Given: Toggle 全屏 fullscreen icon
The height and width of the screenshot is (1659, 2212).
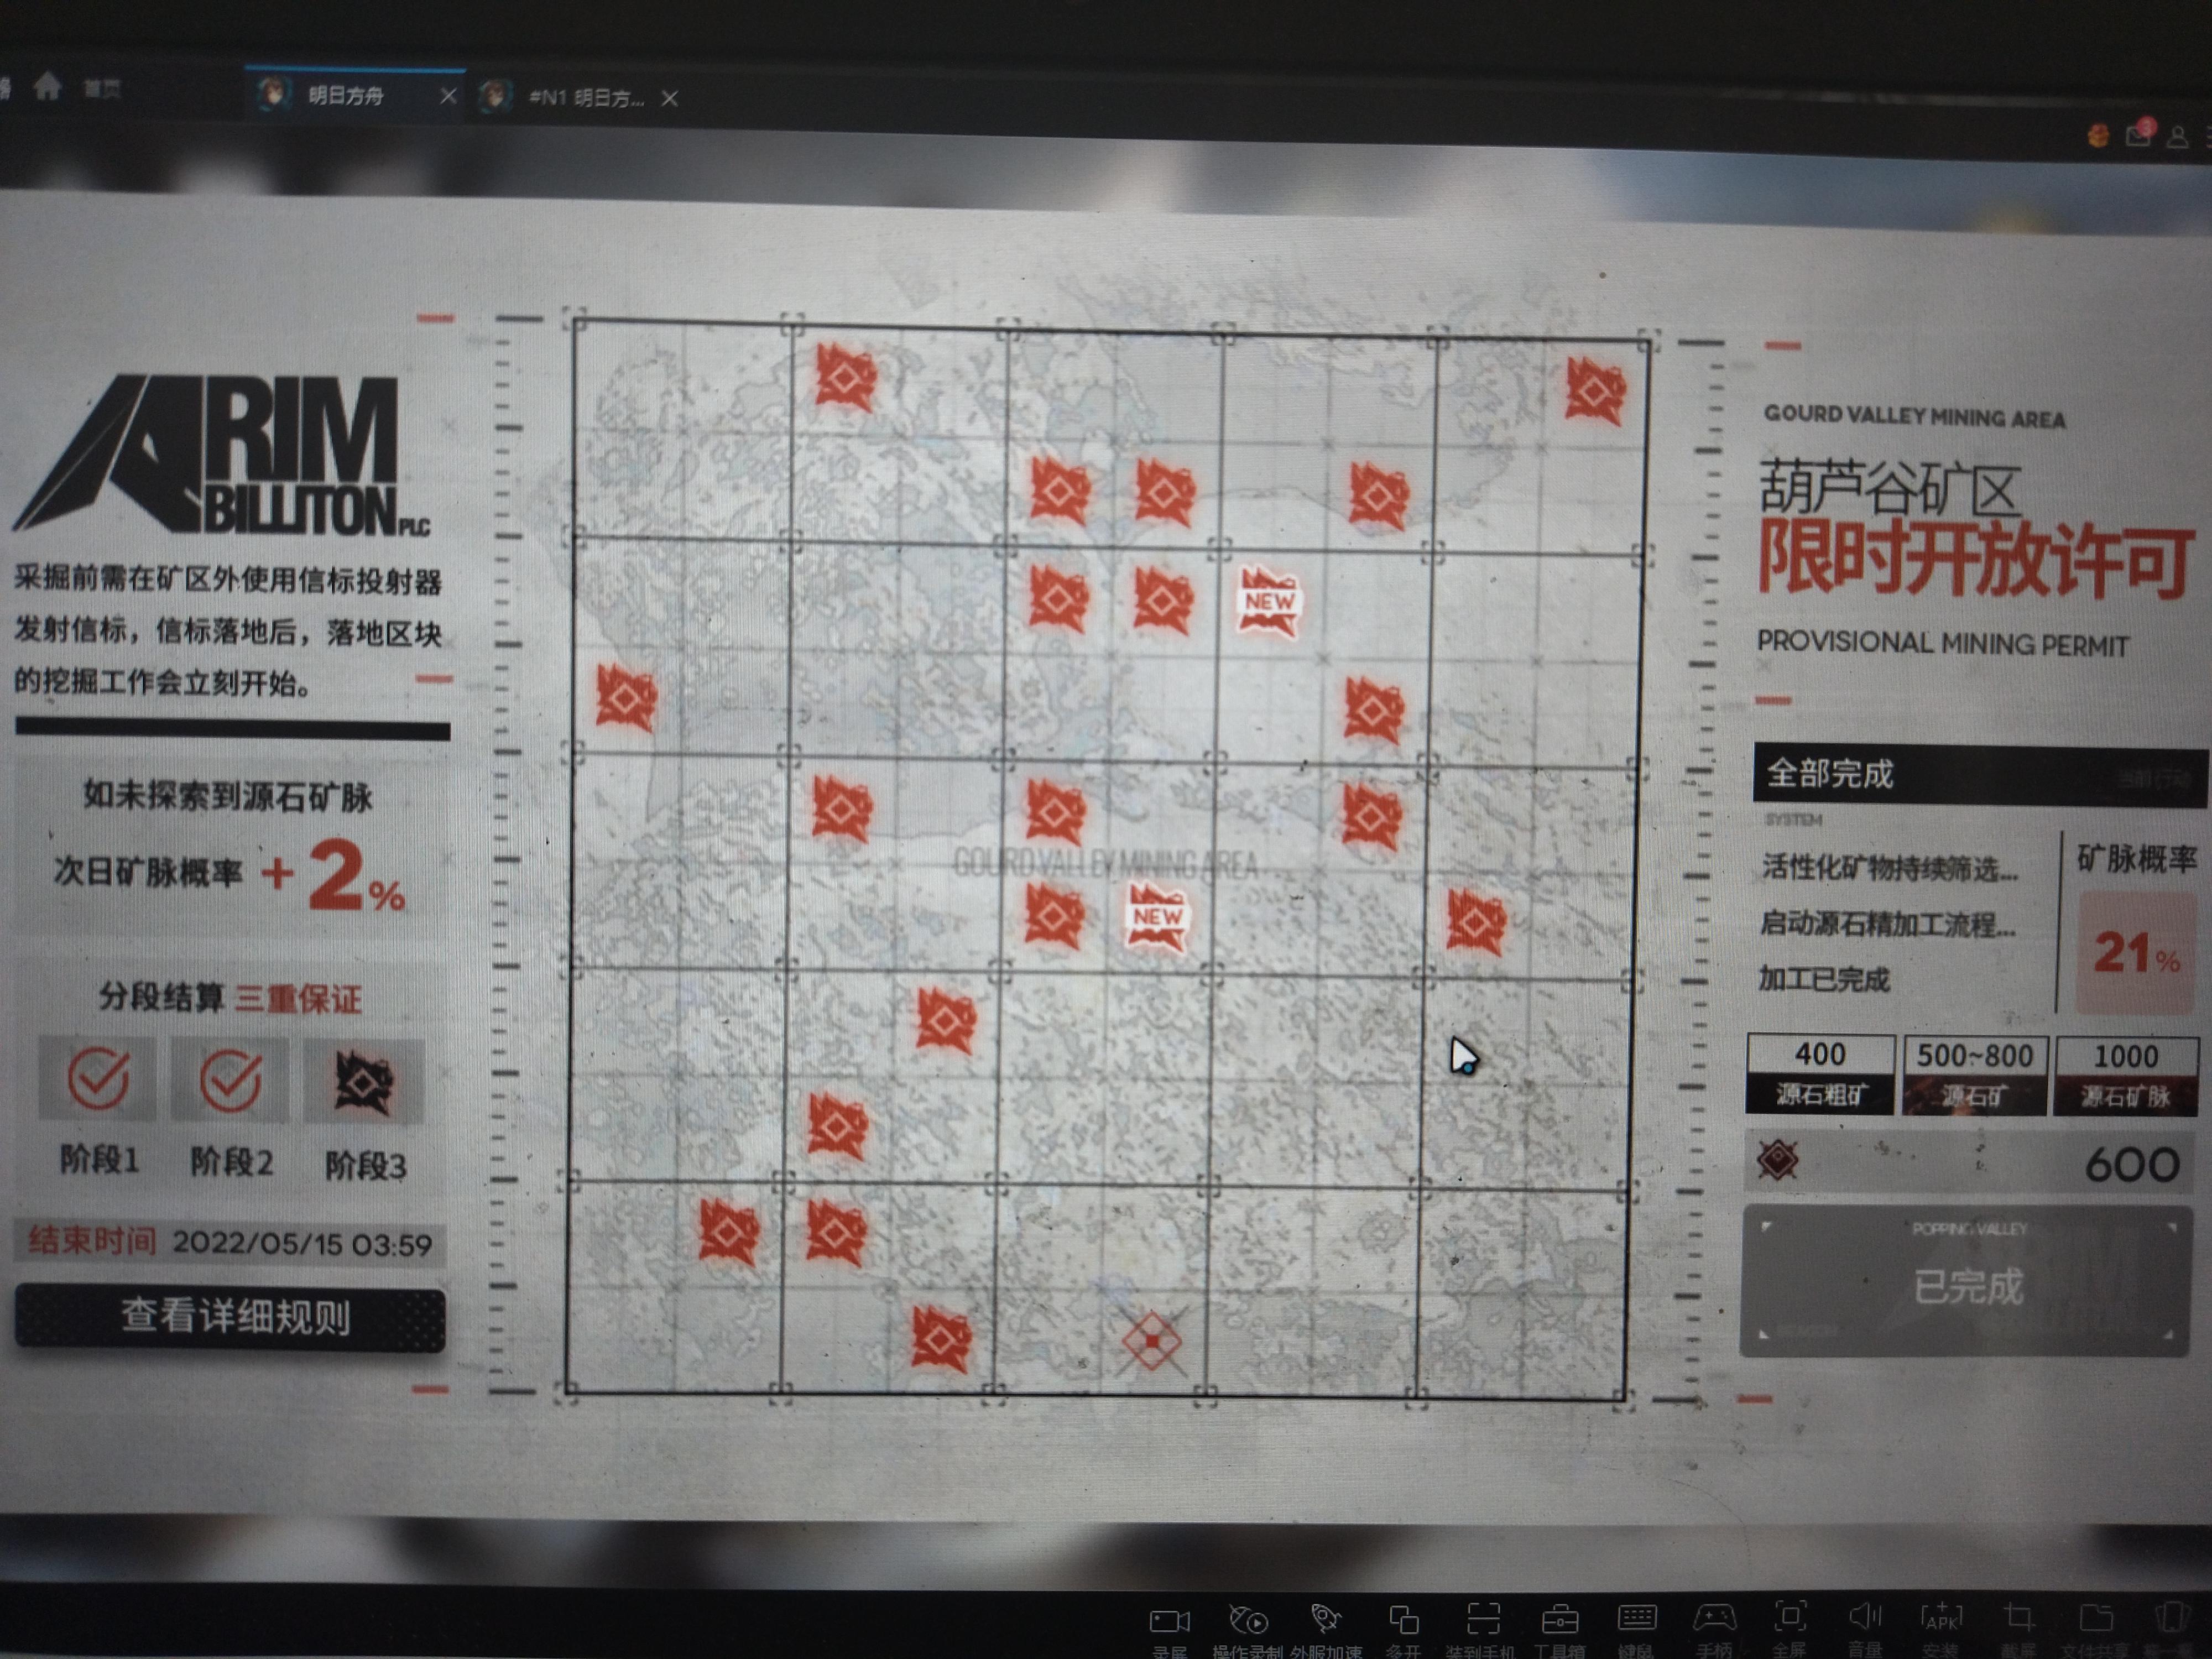Looking at the screenshot, I should point(1790,1616).
